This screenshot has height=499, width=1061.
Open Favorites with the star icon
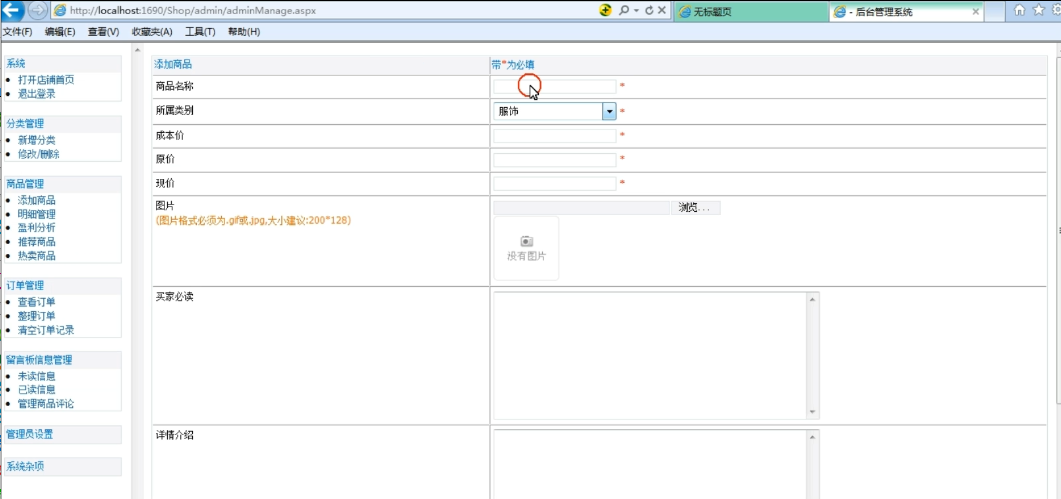[1039, 10]
